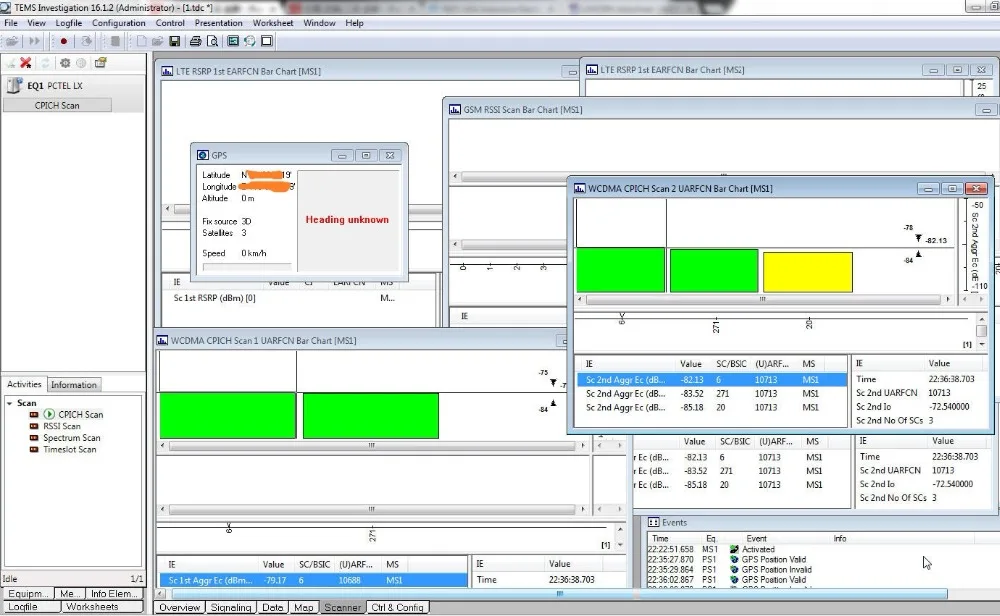Viewport: 1000px width, 616px height.
Task: Switch to the Information tab
Action: [74, 385]
